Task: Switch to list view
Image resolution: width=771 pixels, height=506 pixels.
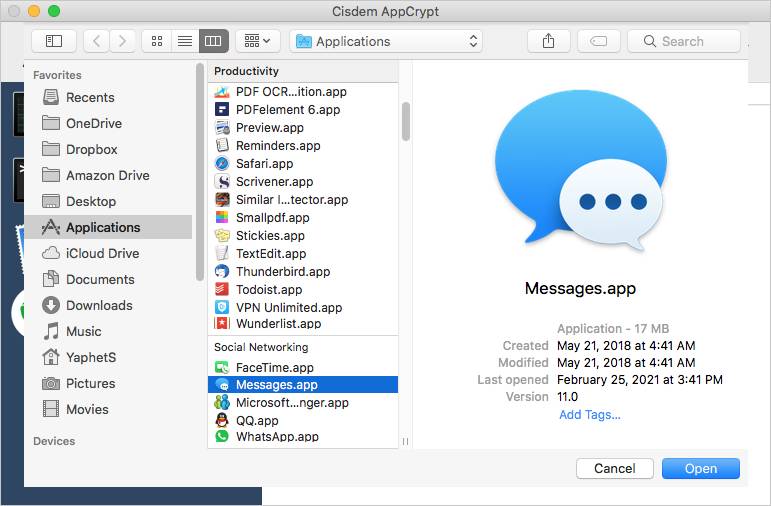Action: click(185, 41)
